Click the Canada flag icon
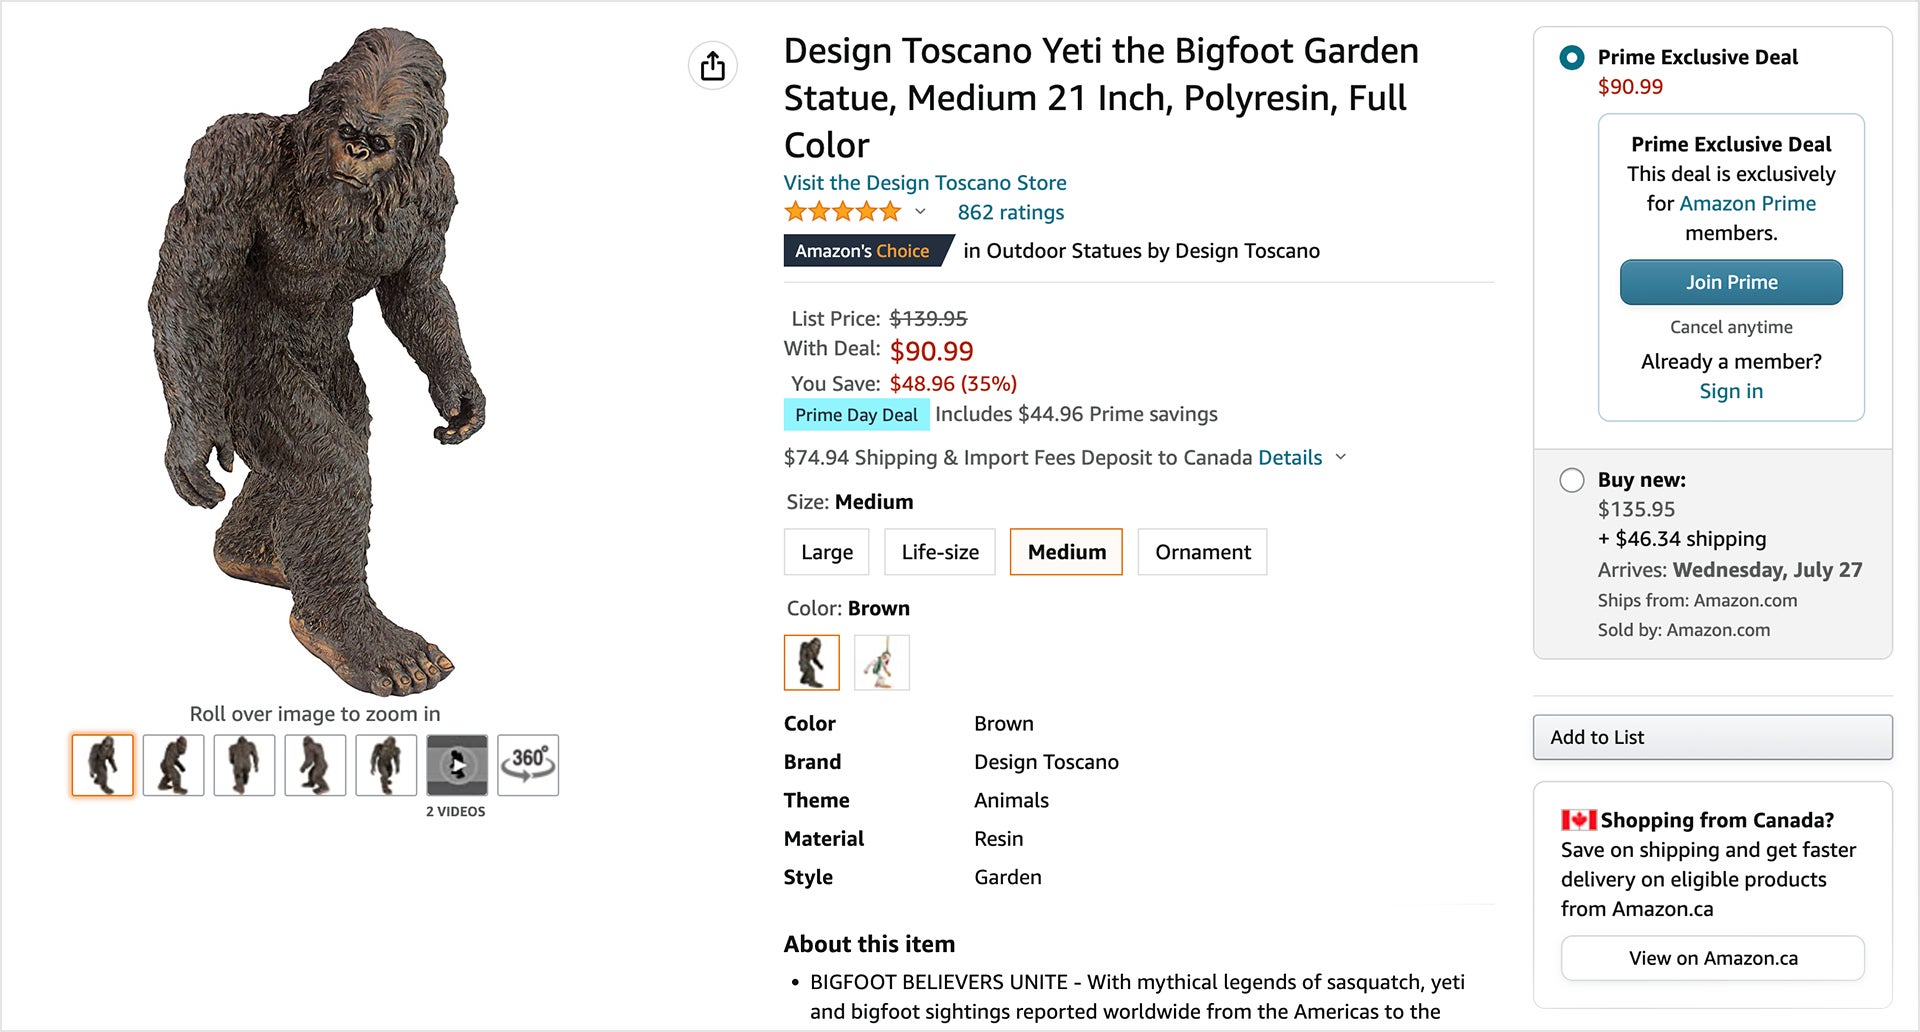Image resolution: width=1920 pixels, height=1032 pixels. [x=1576, y=819]
